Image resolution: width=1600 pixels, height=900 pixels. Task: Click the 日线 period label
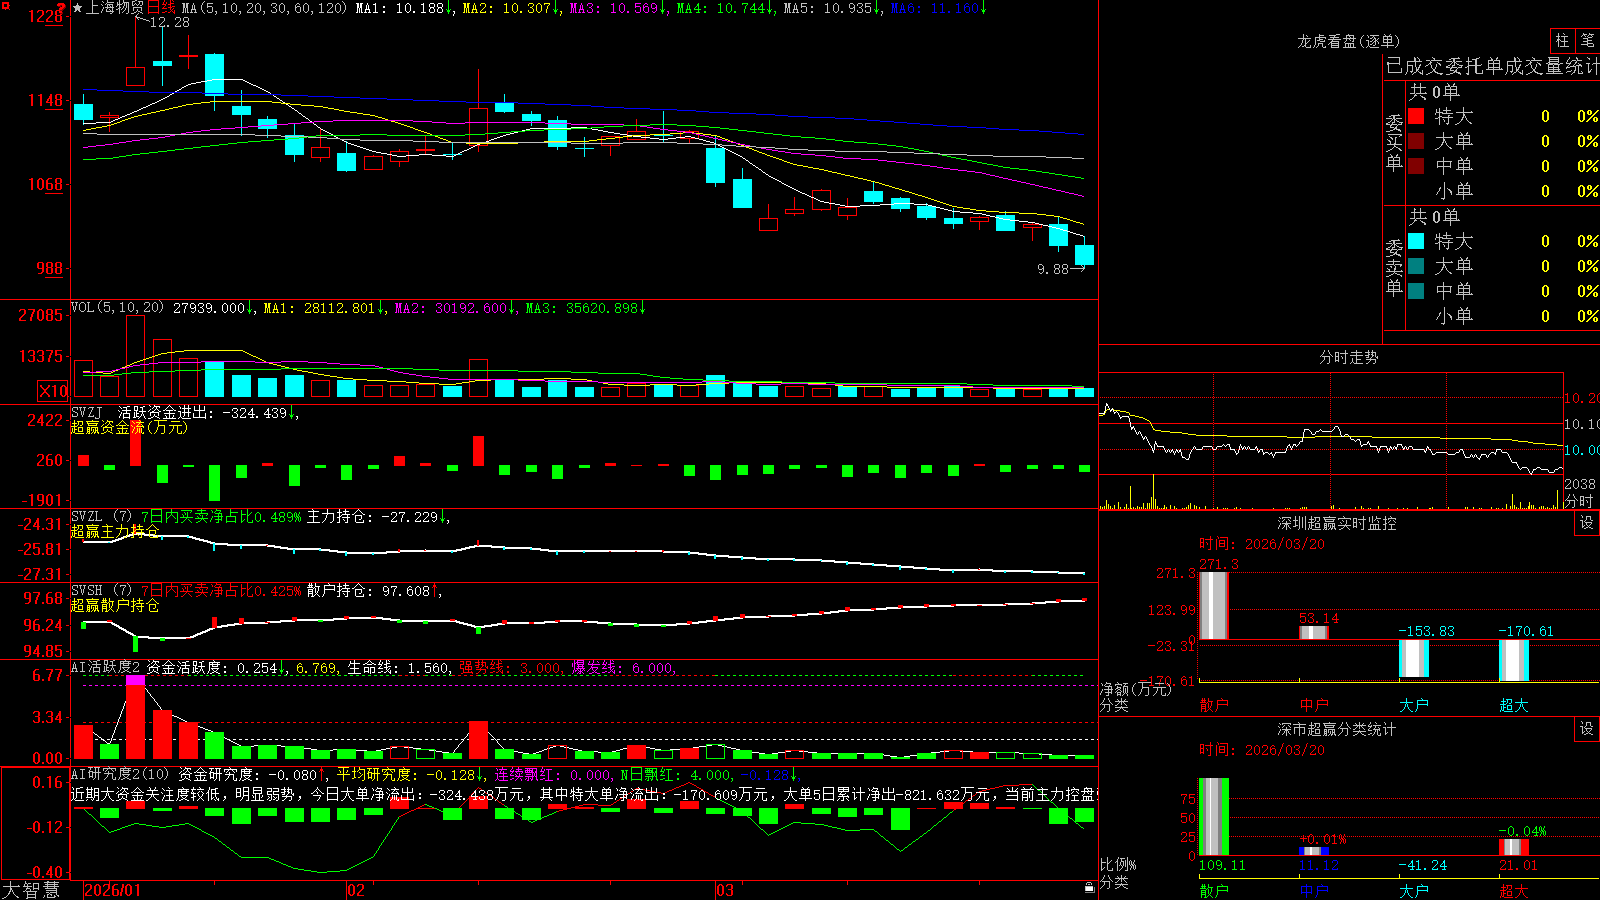point(161,8)
